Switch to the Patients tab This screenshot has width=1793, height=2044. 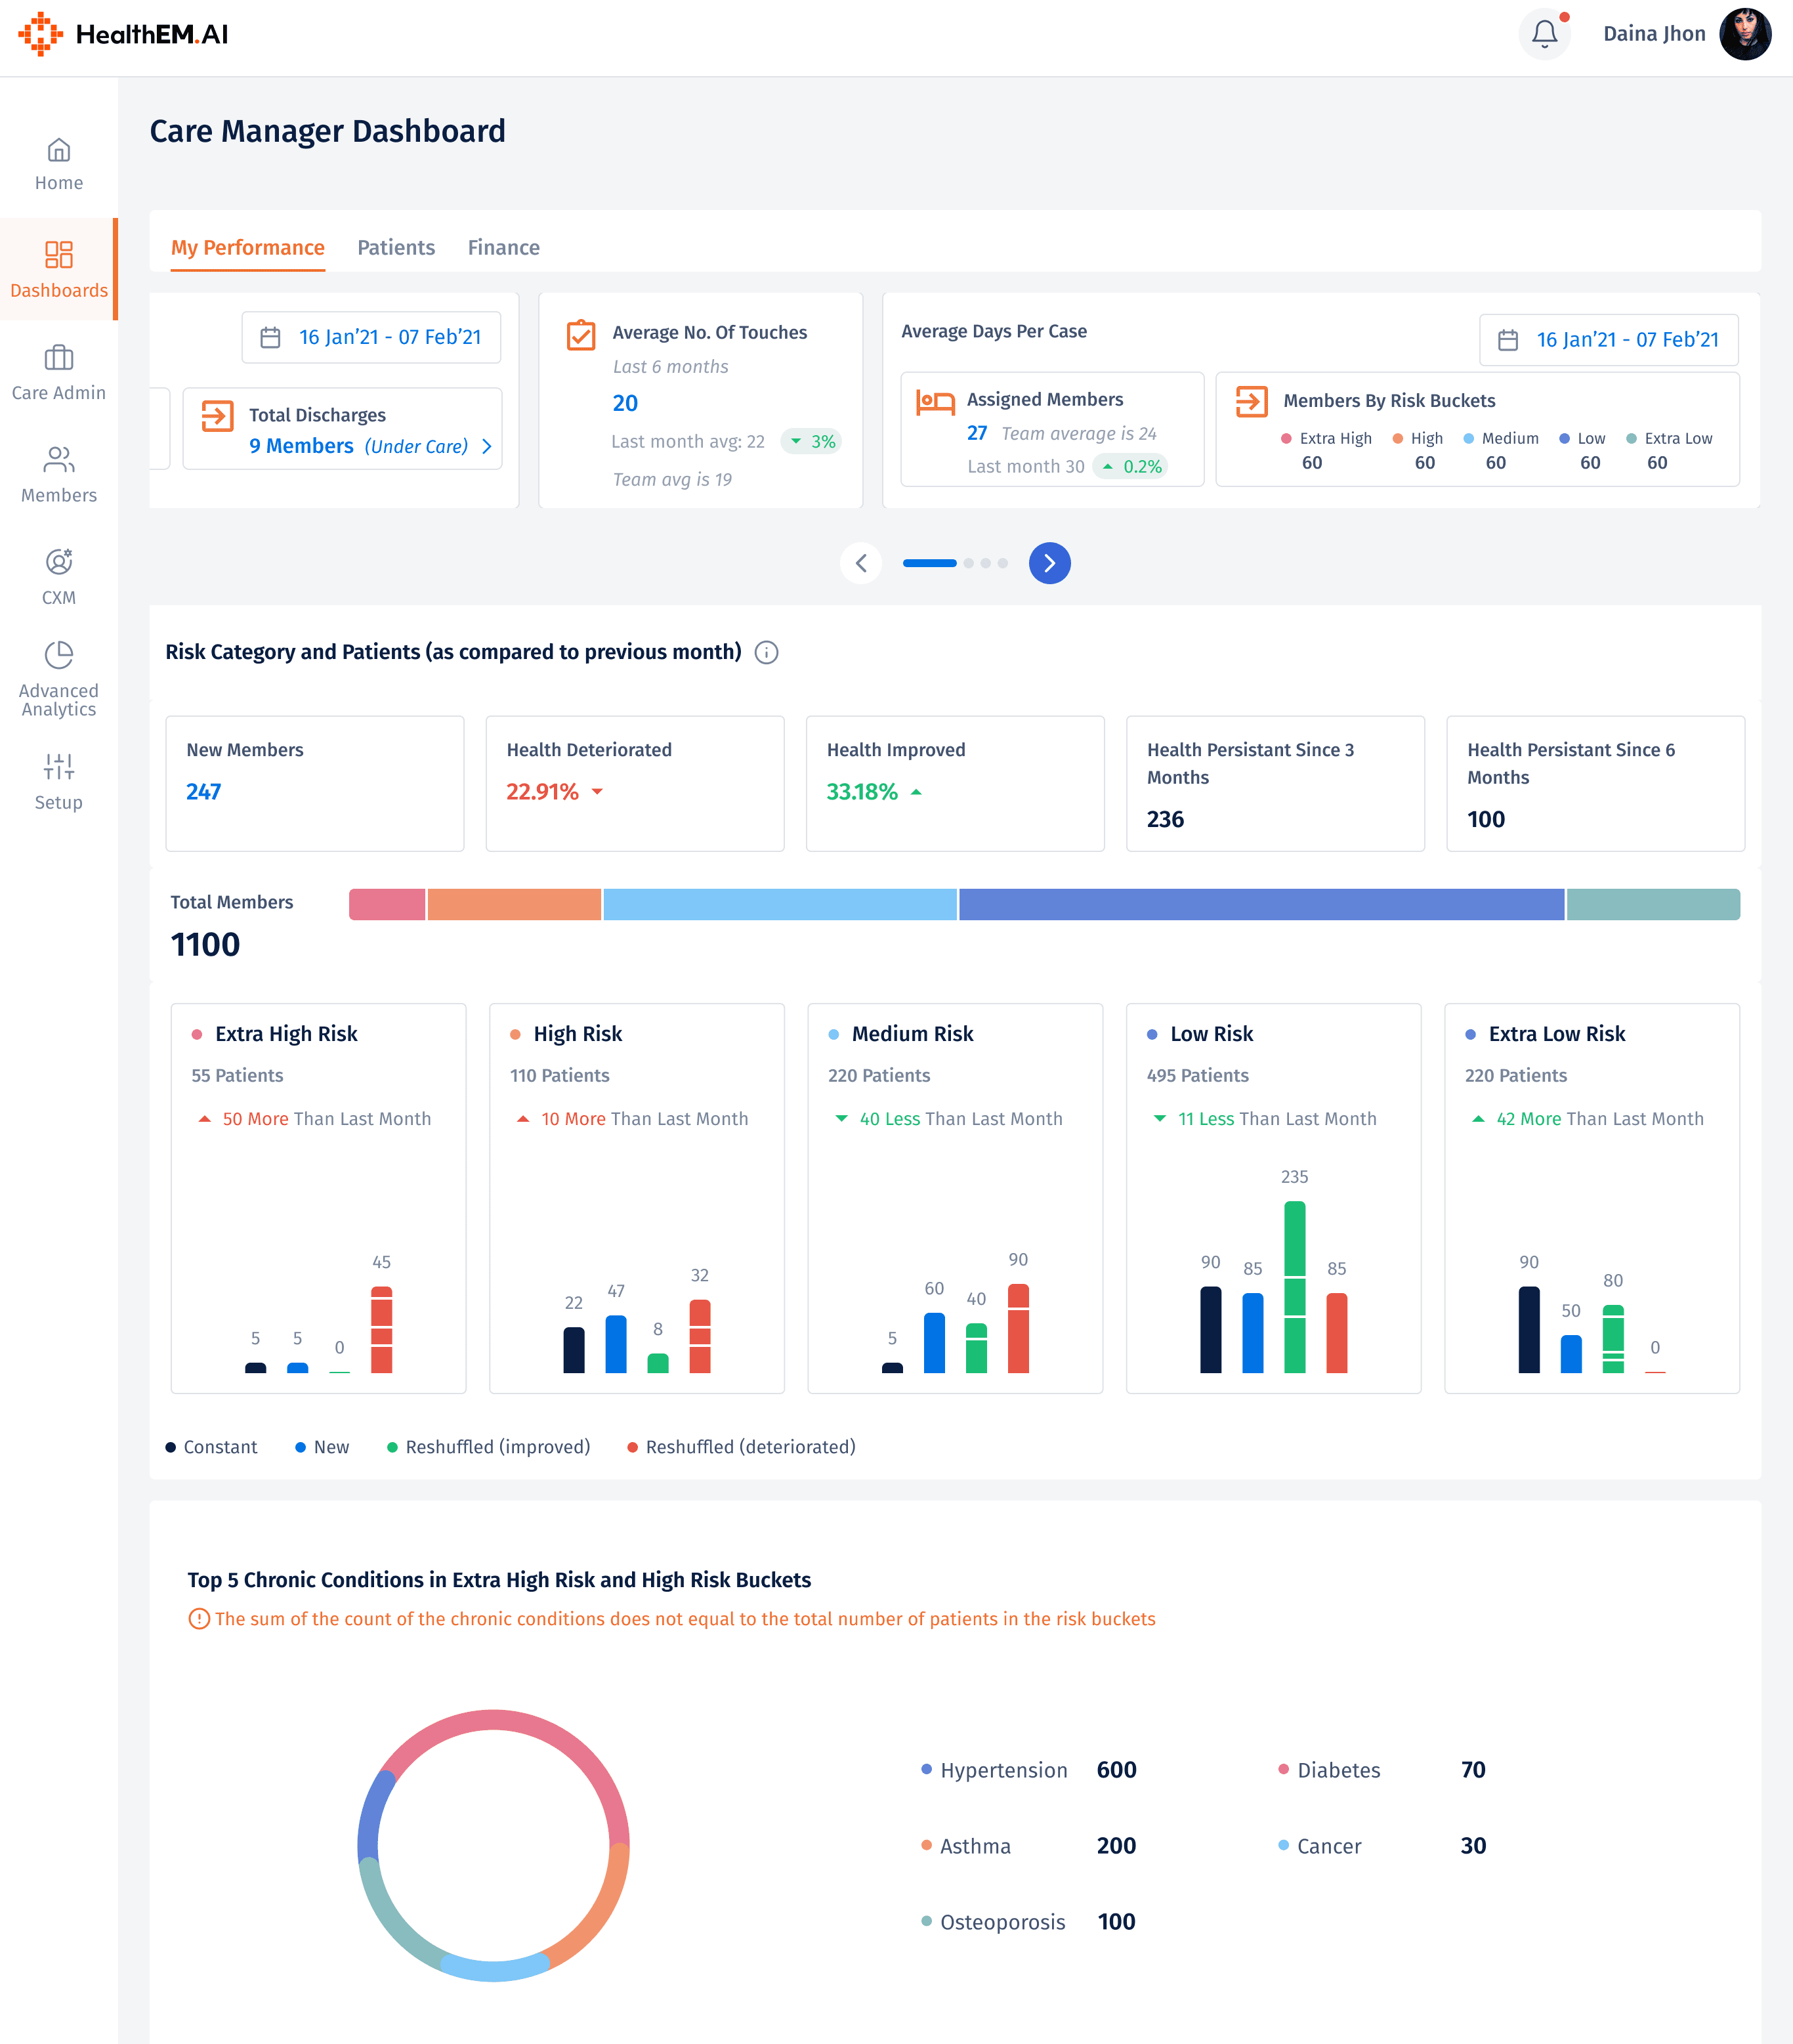396,247
